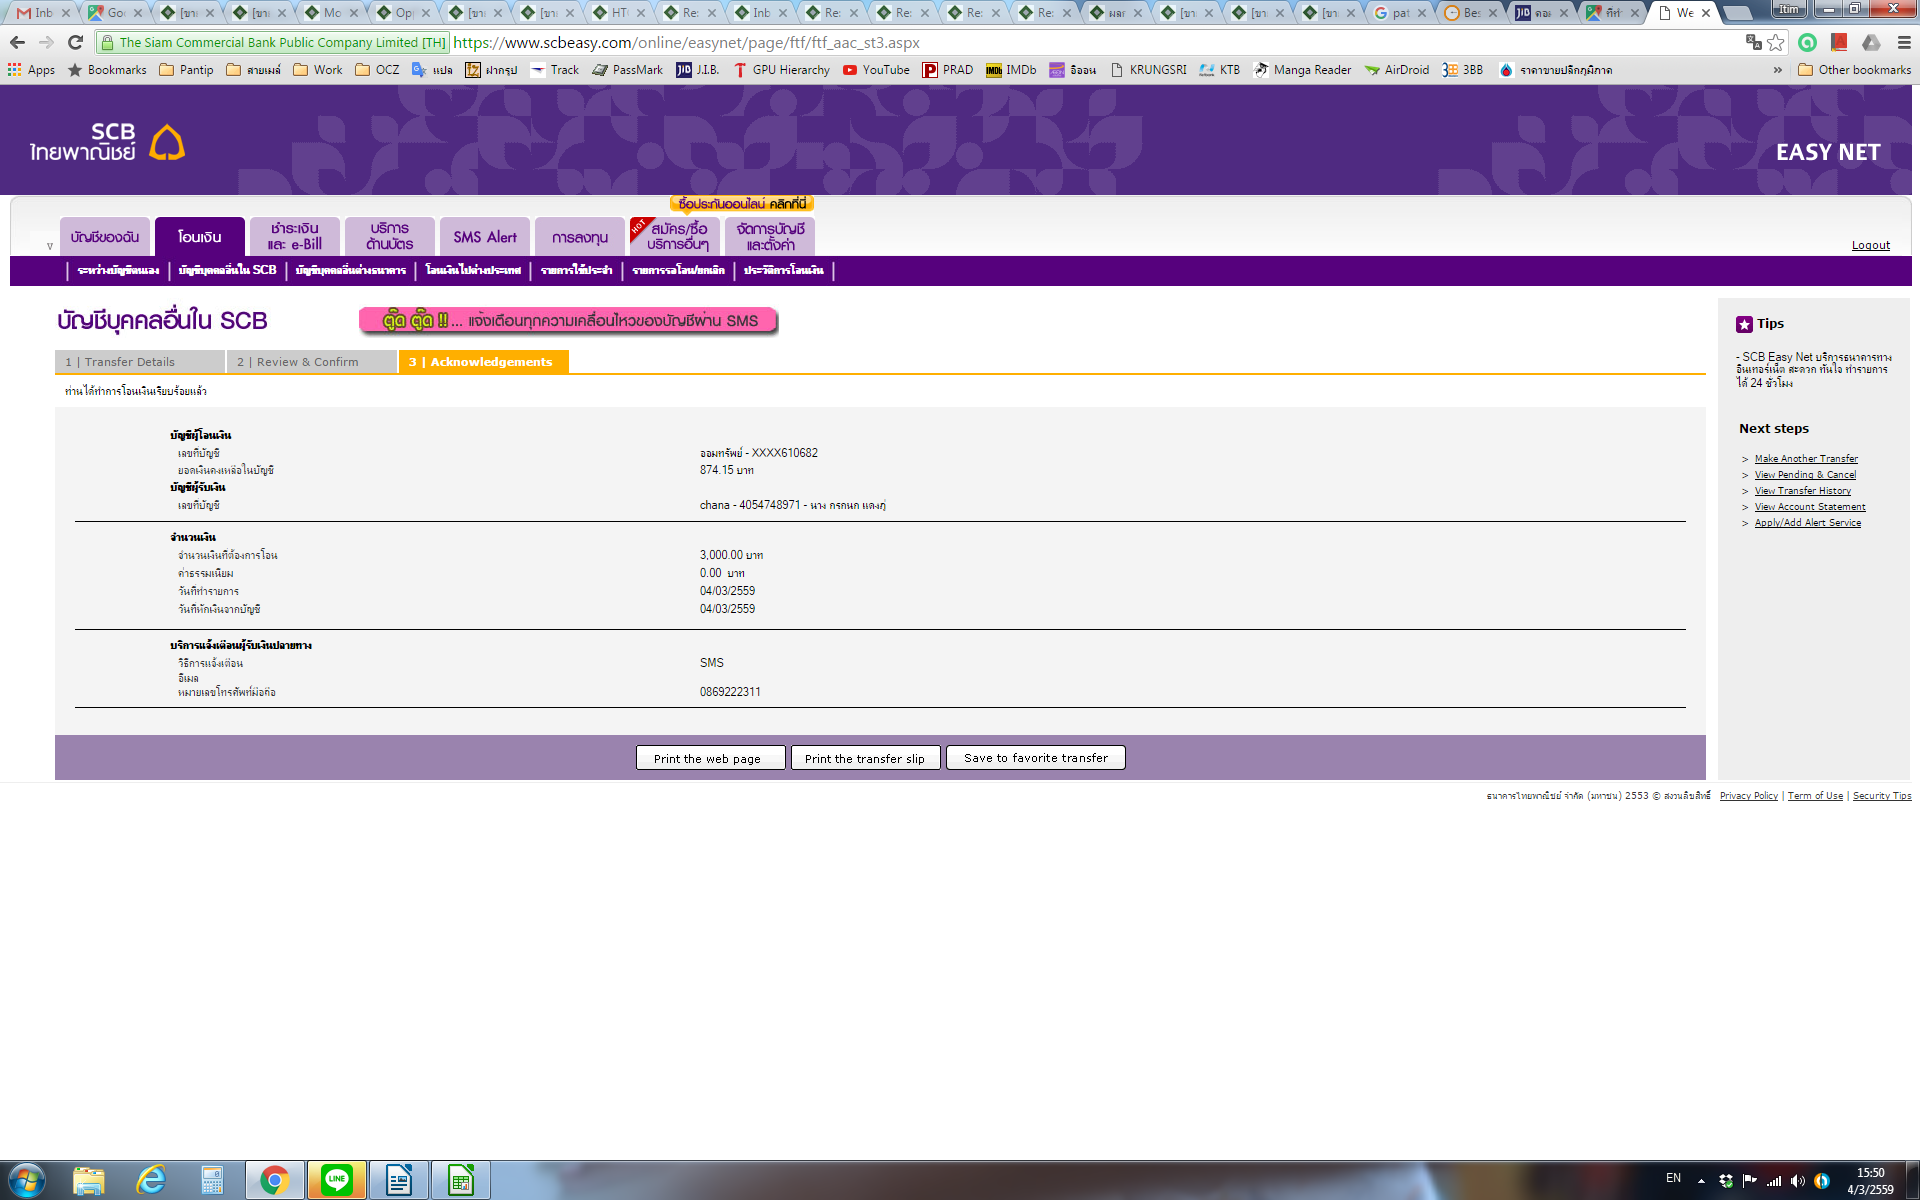Image resolution: width=1920 pixels, height=1200 pixels.
Task: Show hidden system tray icons arrow
Action: pyautogui.click(x=1701, y=1181)
